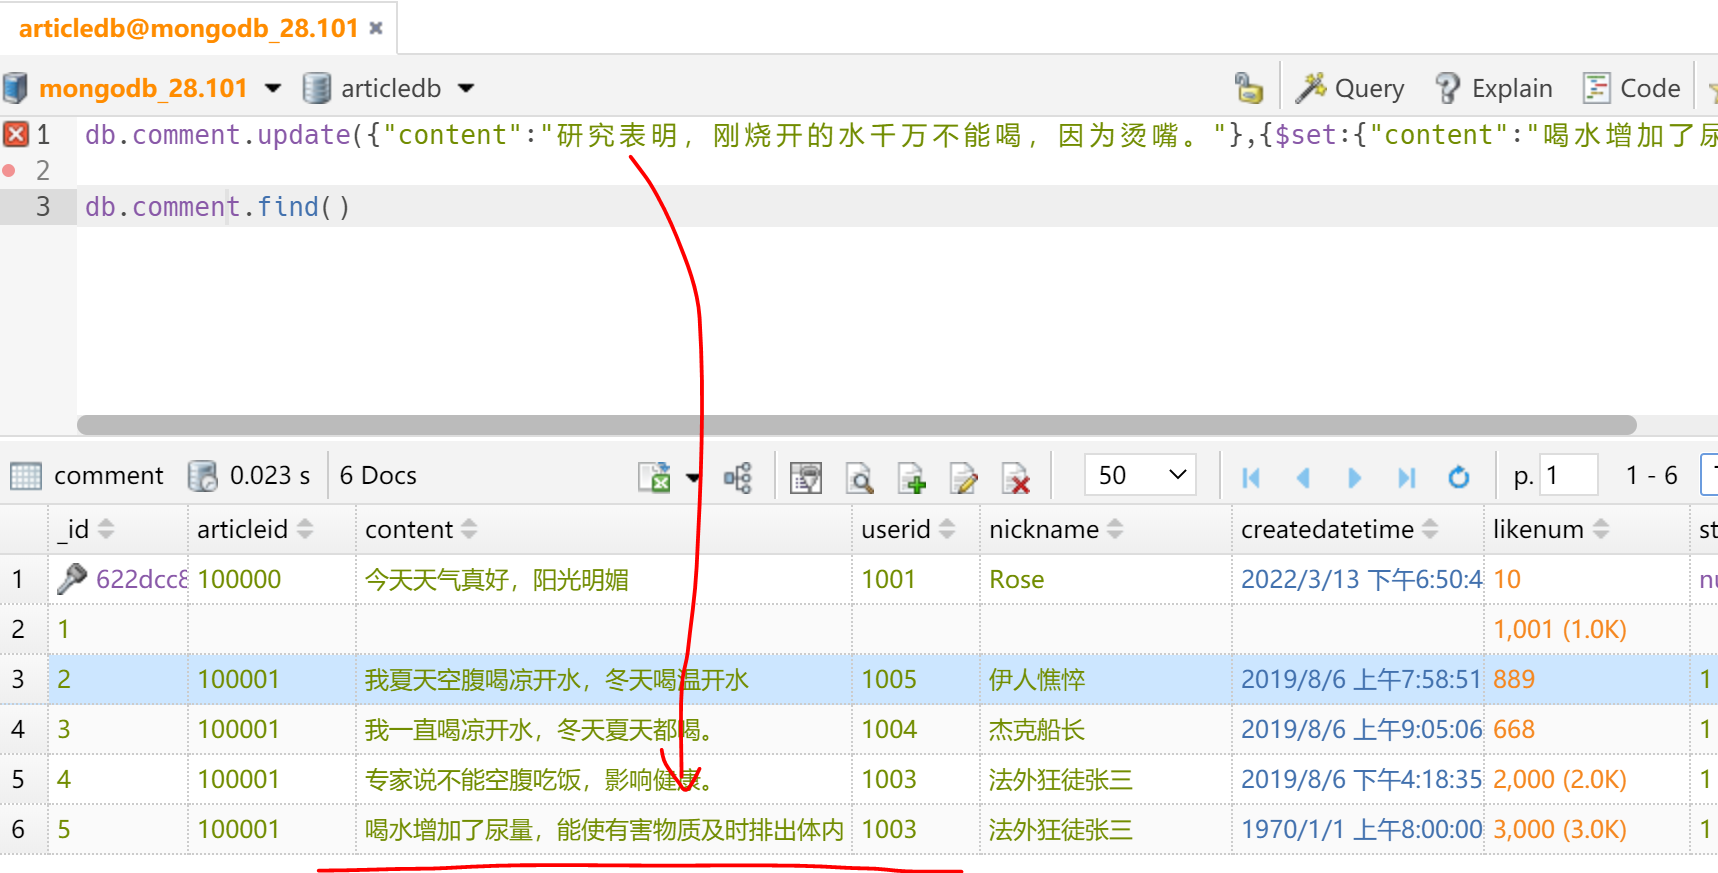Select nickname cell 杰克船长

(x=1106, y=730)
